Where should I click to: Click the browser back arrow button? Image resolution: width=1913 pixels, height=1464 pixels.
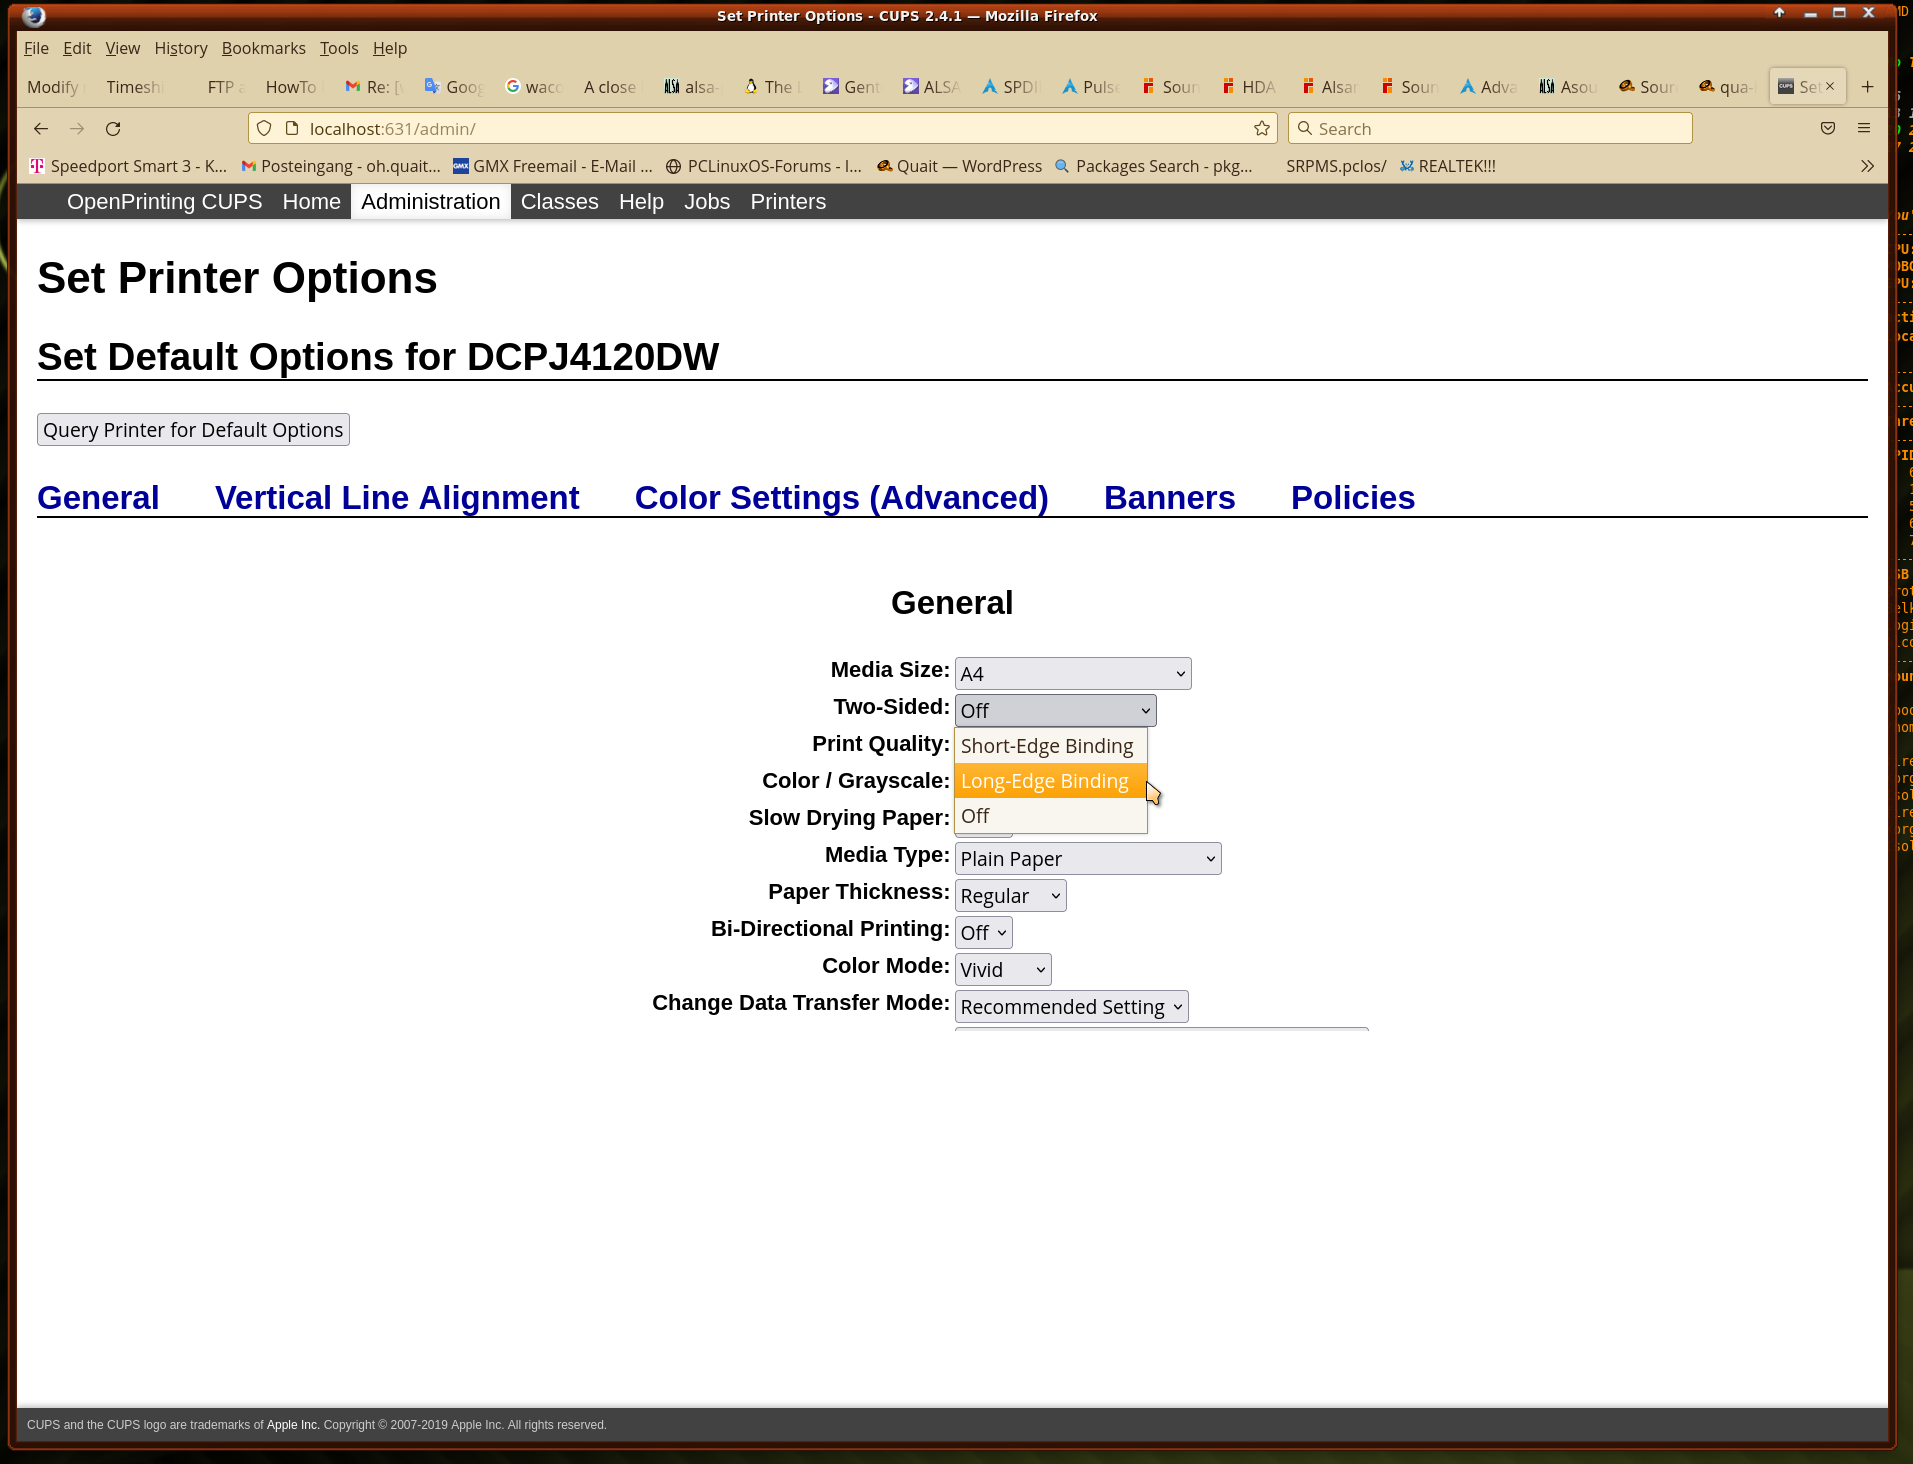click(x=41, y=129)
